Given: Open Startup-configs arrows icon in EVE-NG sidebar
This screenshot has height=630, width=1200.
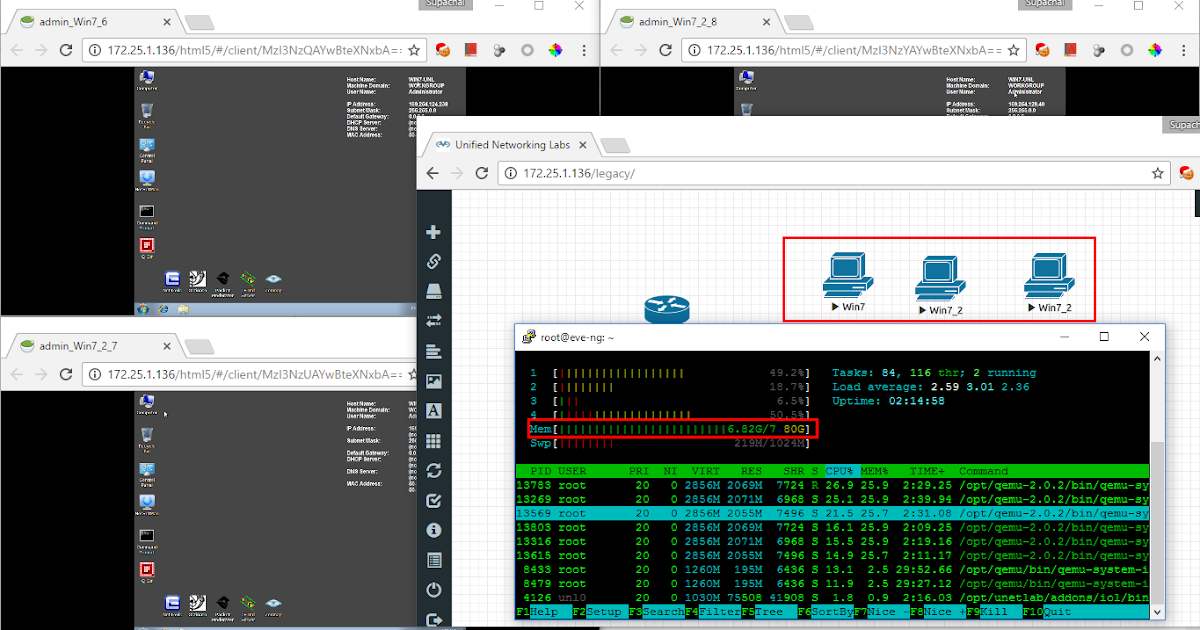Looking at the screenshot, I should click(434, 321).
